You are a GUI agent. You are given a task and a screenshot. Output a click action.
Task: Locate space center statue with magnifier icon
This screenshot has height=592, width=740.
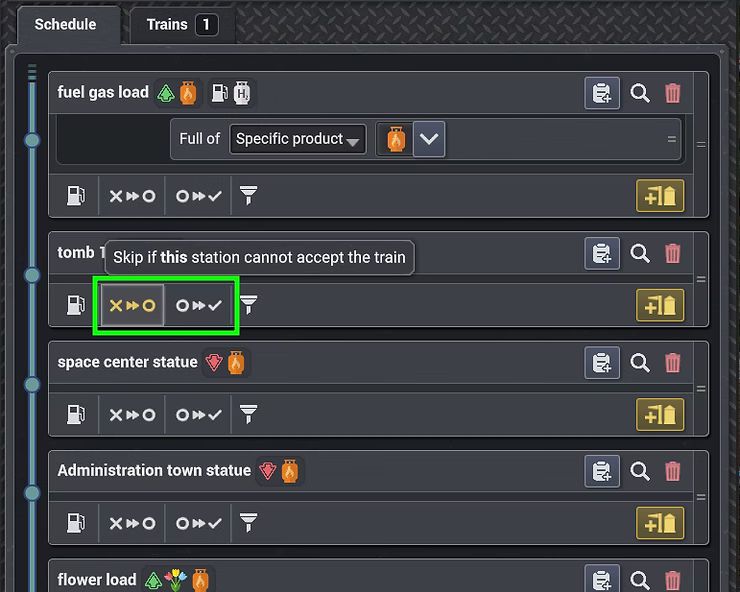click(x=639, y=363)
